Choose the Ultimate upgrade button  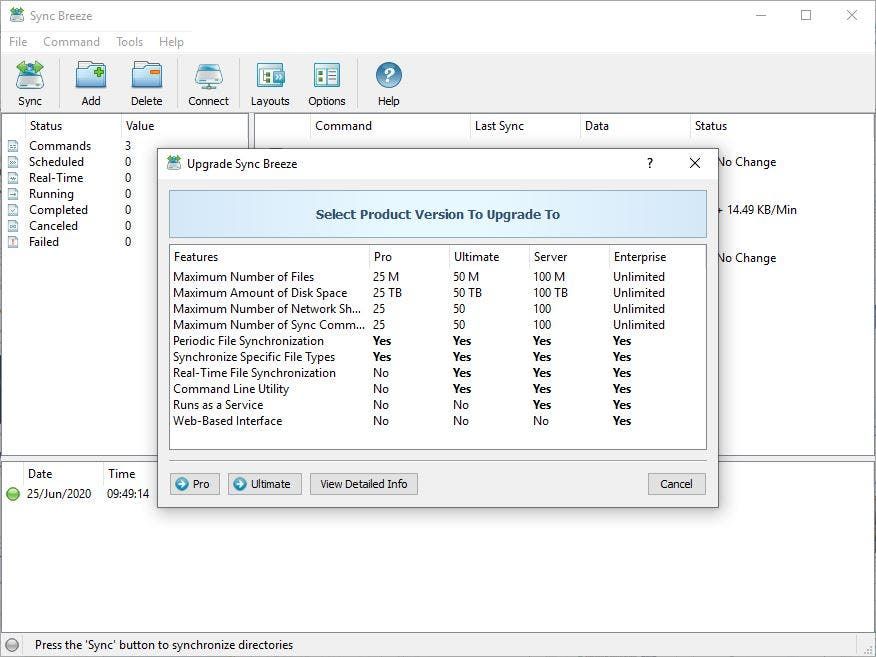click(x=264, y=484)
